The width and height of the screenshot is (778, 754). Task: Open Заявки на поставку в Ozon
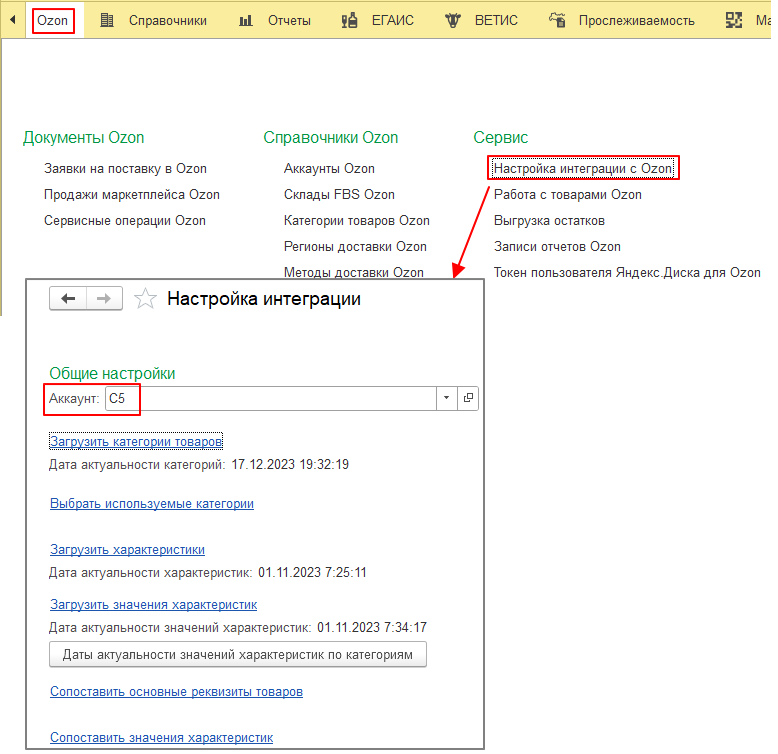125,169
